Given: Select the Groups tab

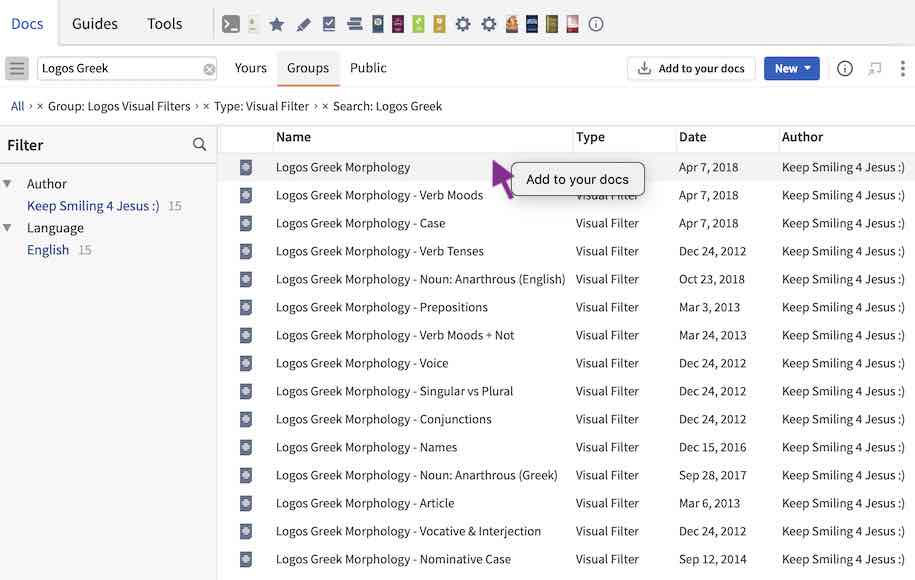Looking at the screenshot, I should point(308,68).
